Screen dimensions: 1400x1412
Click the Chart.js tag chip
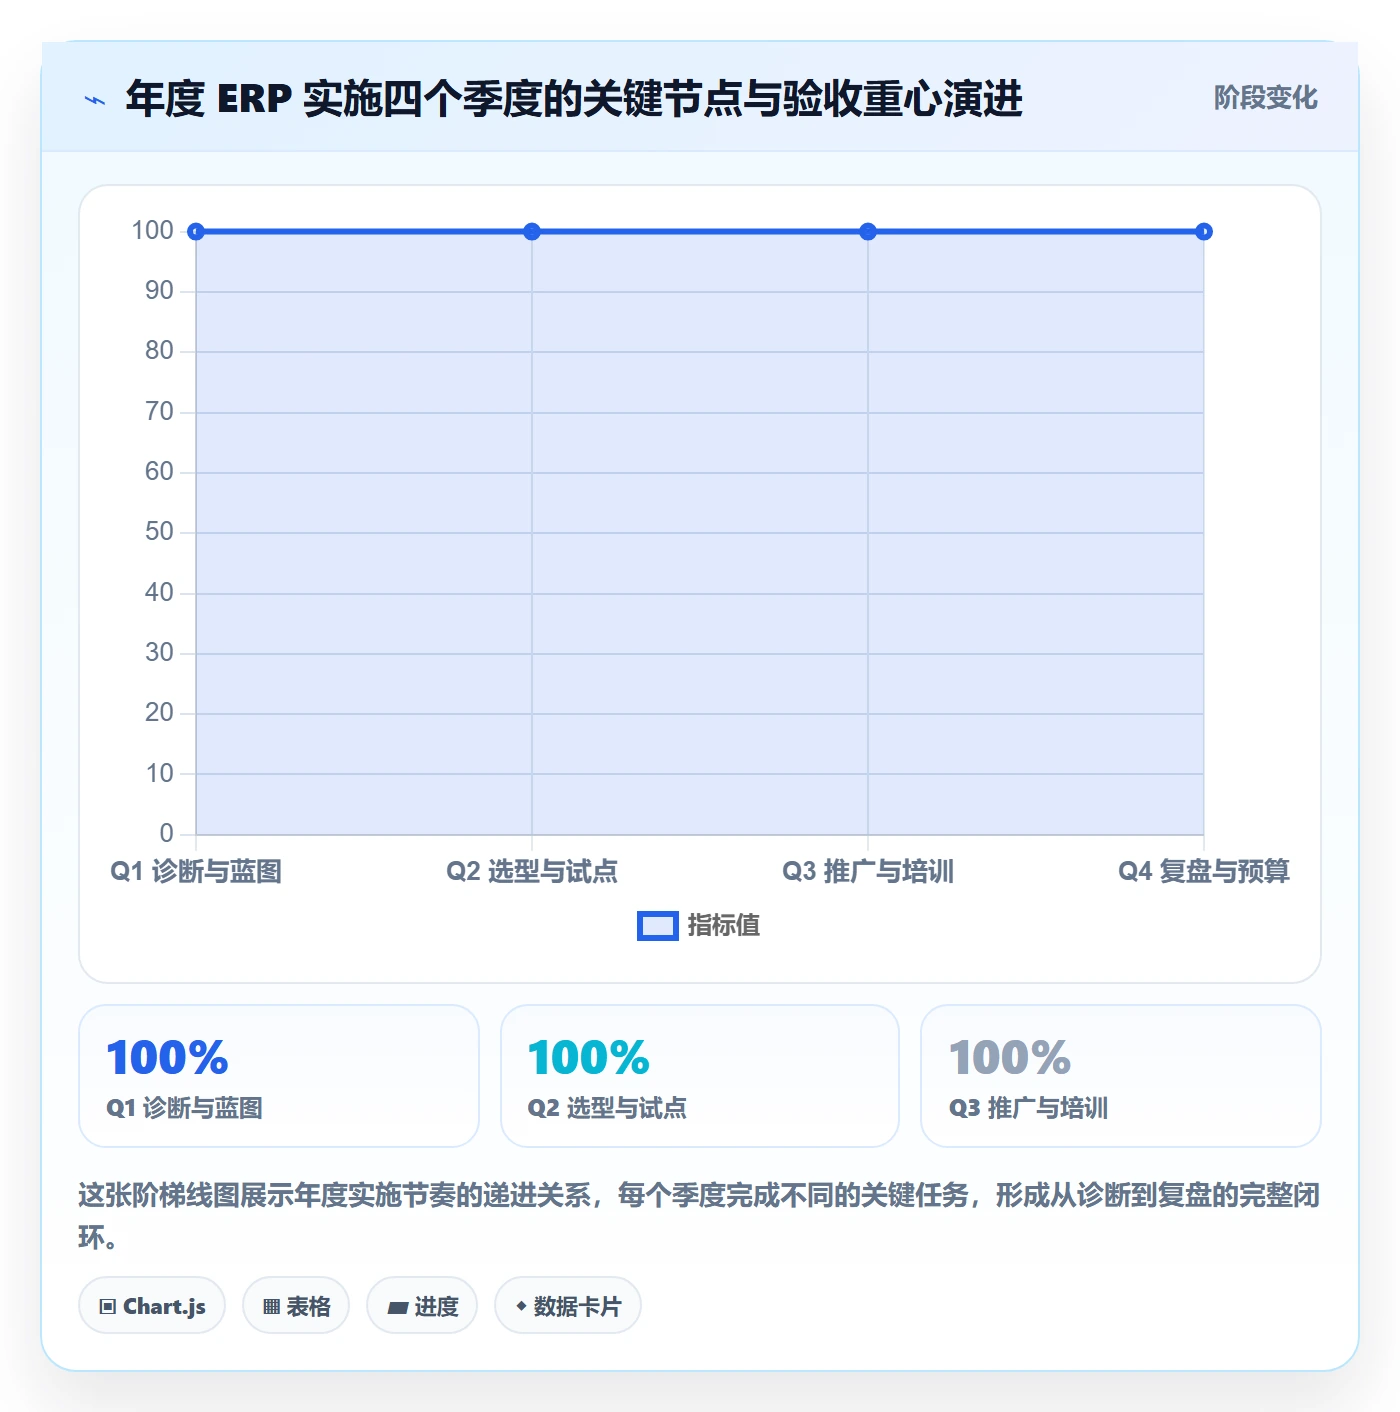[x=152, y=1306]
